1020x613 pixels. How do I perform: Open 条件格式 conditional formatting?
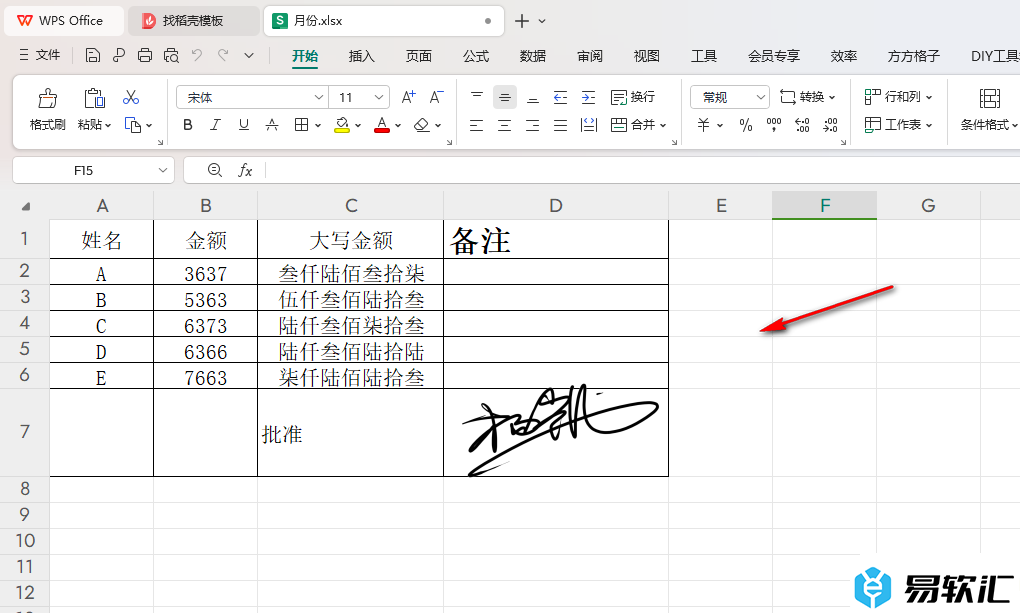(x=989, y=111)
